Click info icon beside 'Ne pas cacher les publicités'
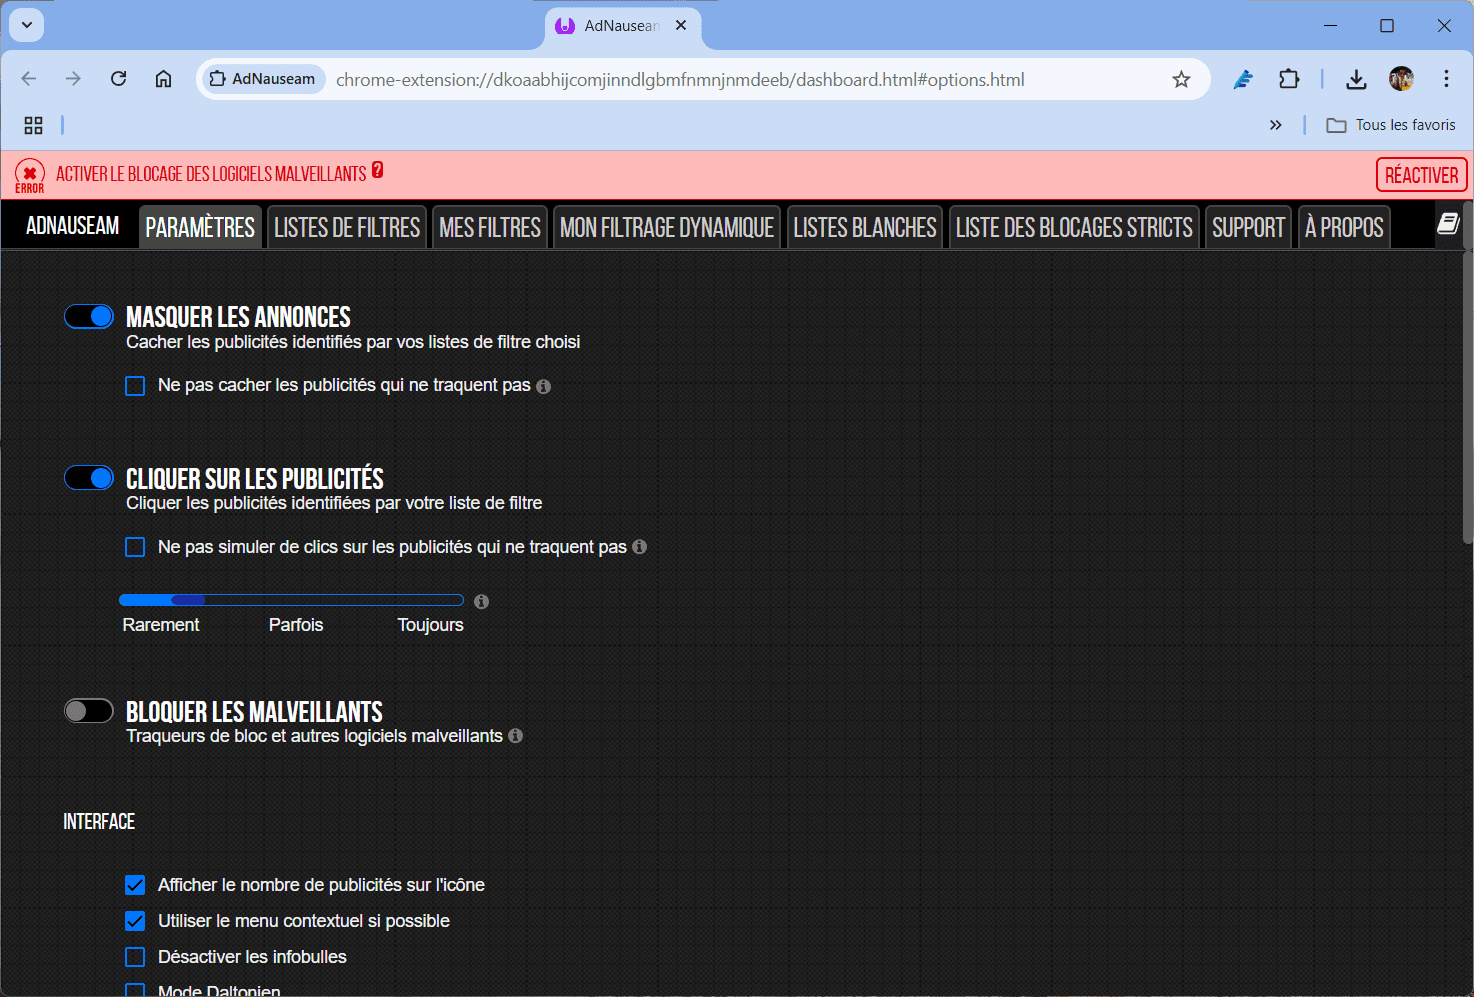The height and width of the screenshot is (997, 1474). (543, 386)
